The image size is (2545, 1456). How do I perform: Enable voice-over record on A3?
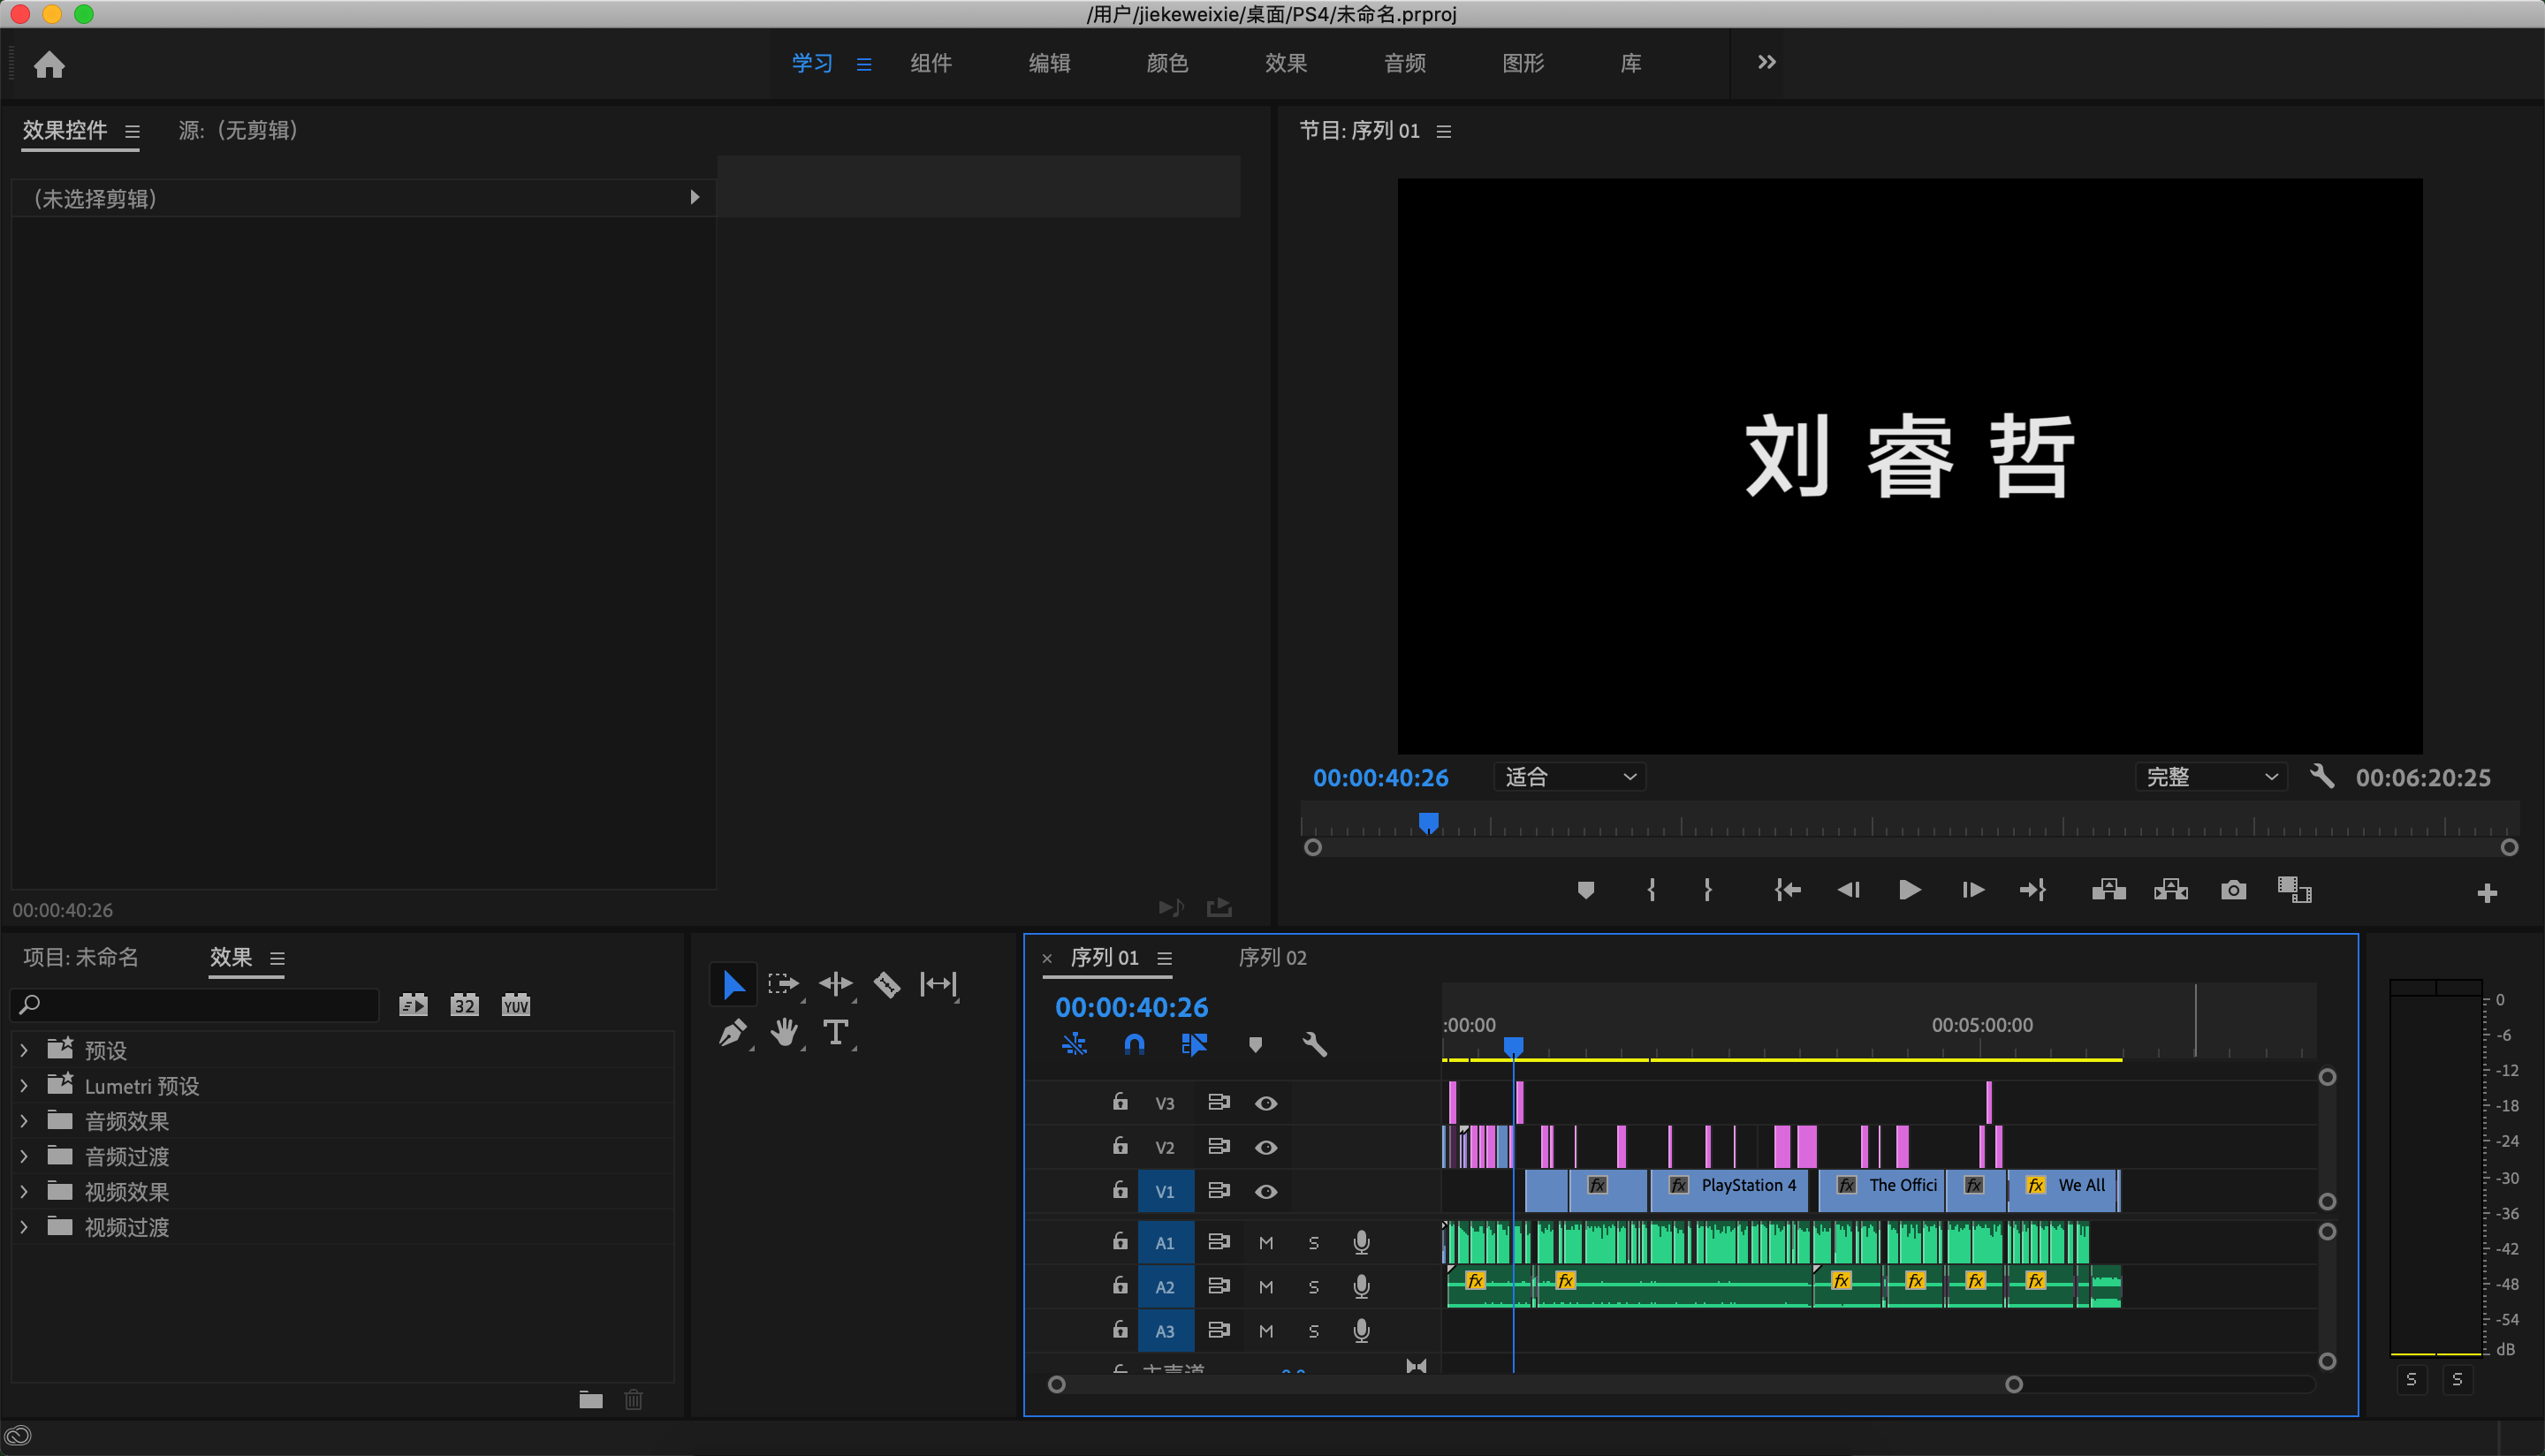(1361, 1331)
